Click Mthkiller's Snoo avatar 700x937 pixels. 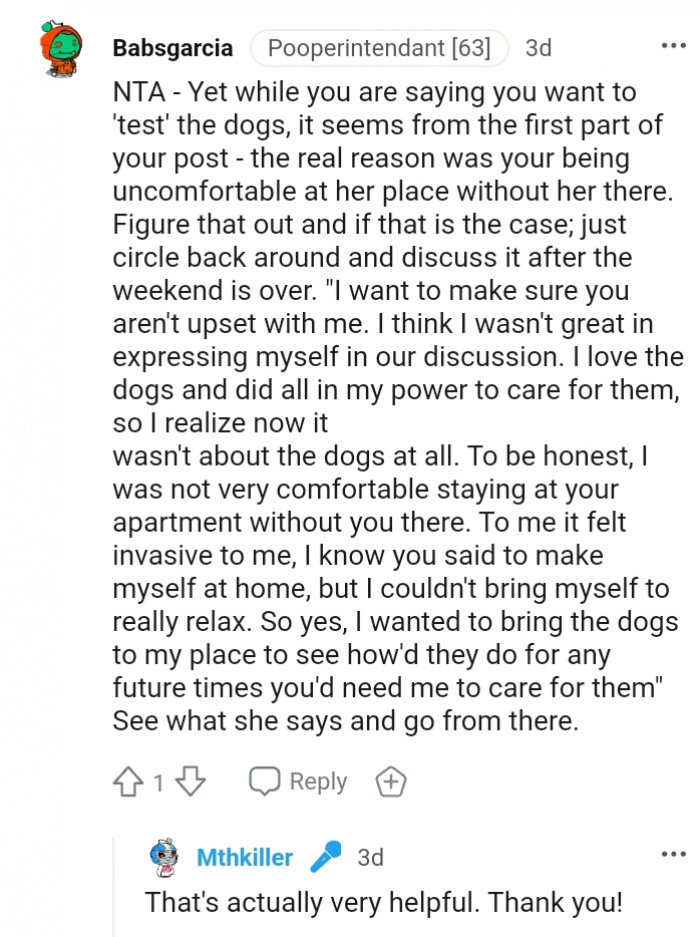(x=170, y=857)
